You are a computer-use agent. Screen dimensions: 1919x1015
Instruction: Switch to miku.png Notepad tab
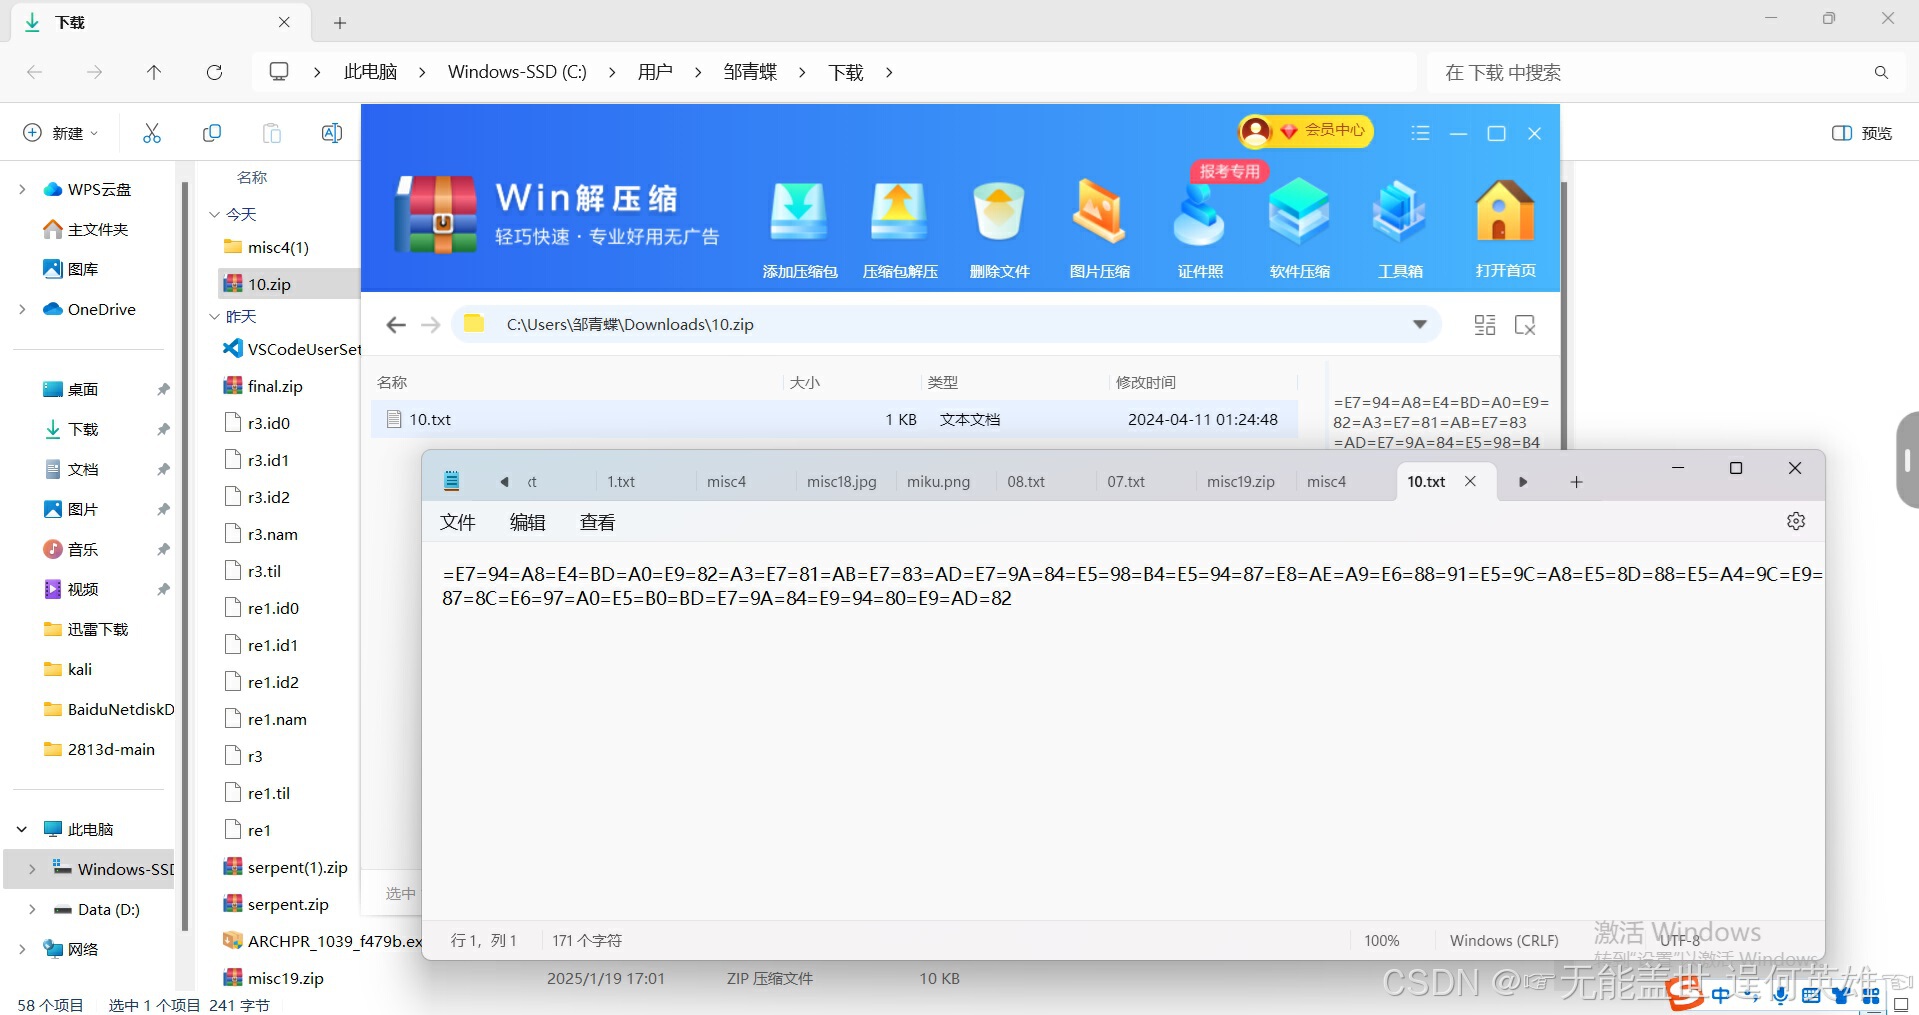coord(938,482)
